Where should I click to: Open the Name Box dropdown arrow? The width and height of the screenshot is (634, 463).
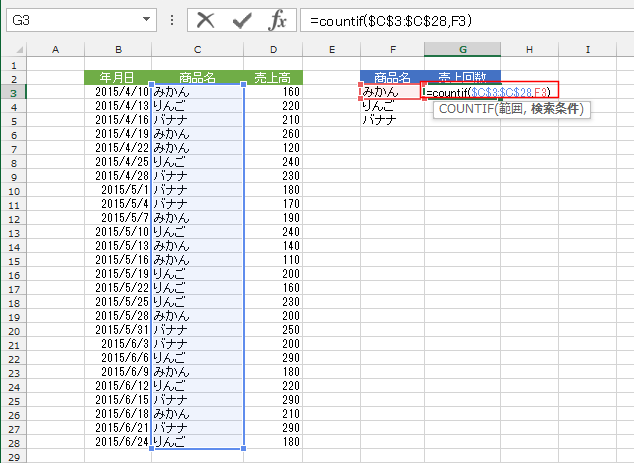tap(147, 20)
